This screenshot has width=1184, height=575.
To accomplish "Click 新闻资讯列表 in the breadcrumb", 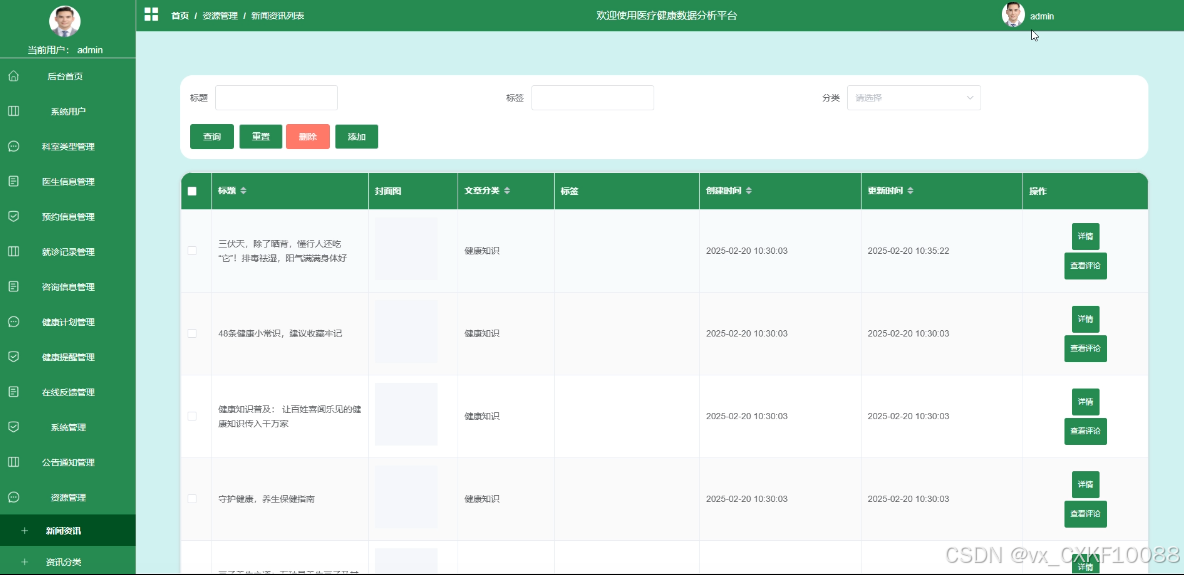I will coord(278,15).
